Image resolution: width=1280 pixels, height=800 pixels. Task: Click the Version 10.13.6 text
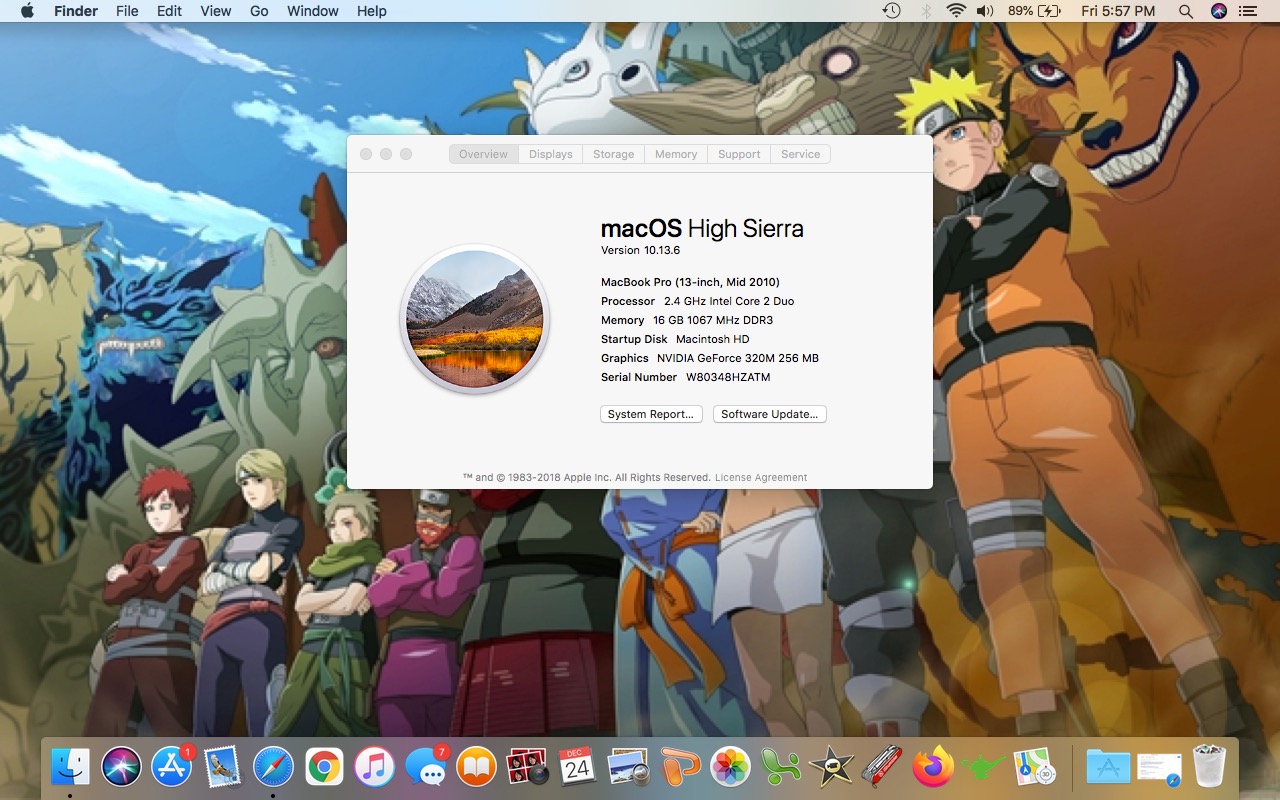pos(640,250)
